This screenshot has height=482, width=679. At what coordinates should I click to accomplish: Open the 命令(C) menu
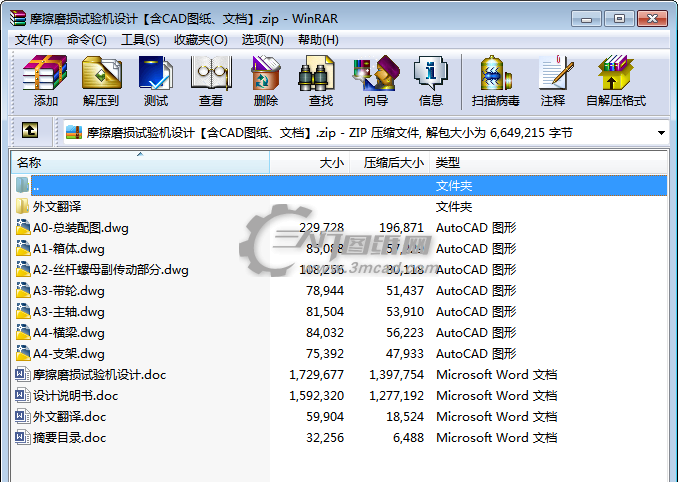87,40
